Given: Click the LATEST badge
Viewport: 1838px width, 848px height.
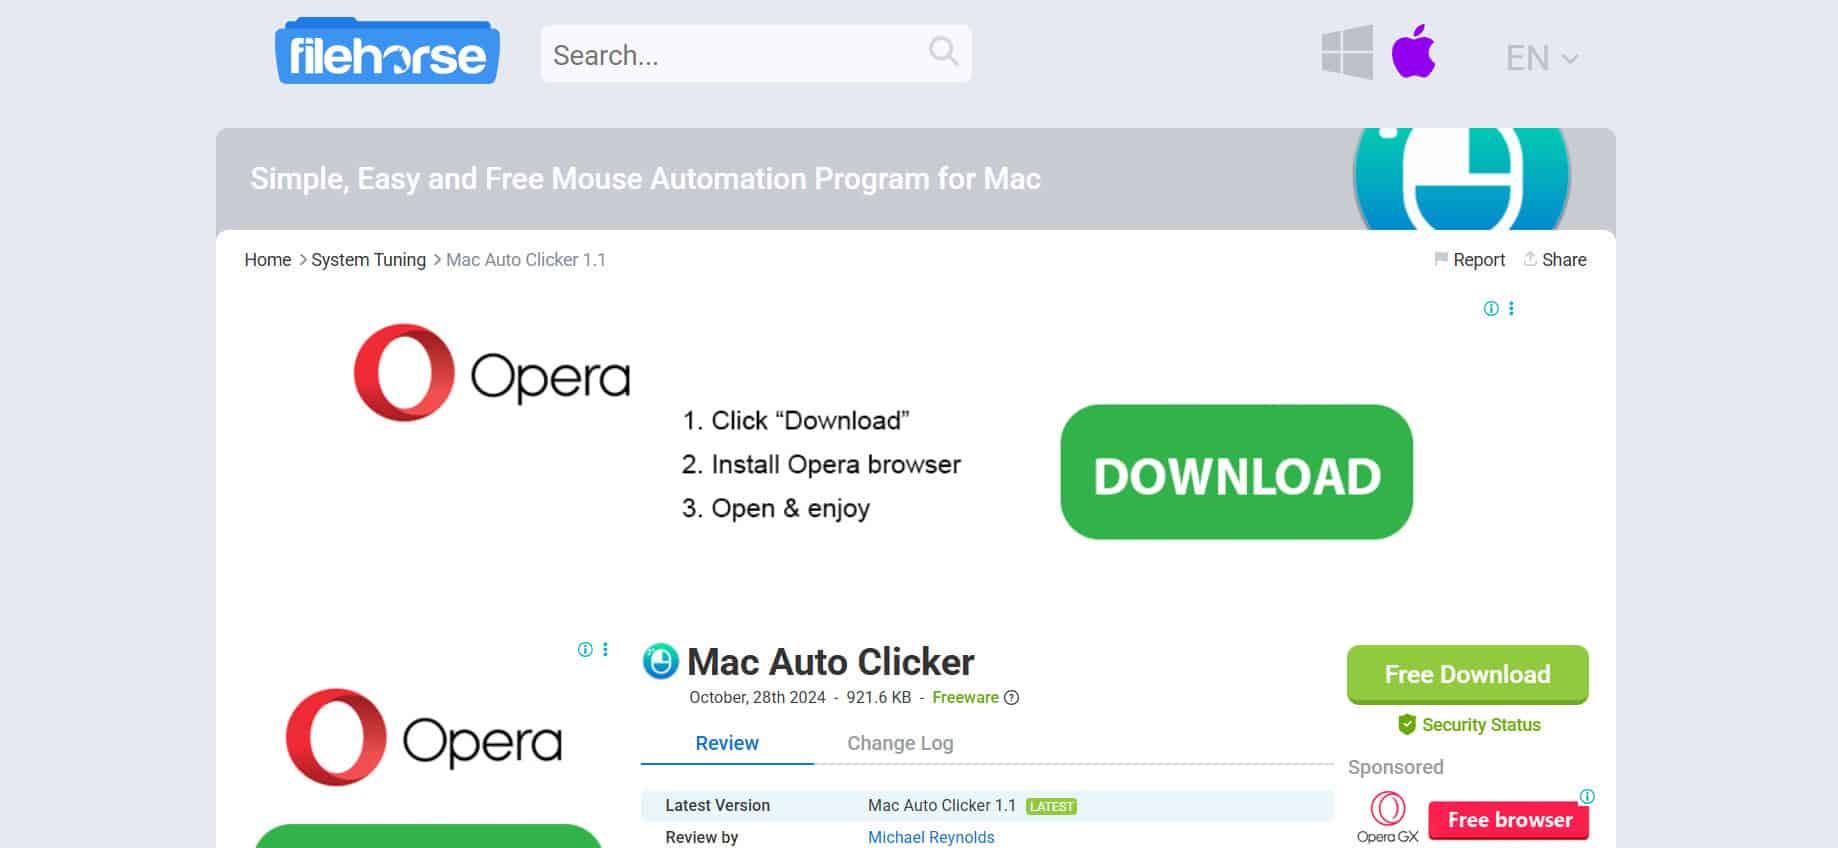Looking at the screenshot, I should [x=1051, y=806].
